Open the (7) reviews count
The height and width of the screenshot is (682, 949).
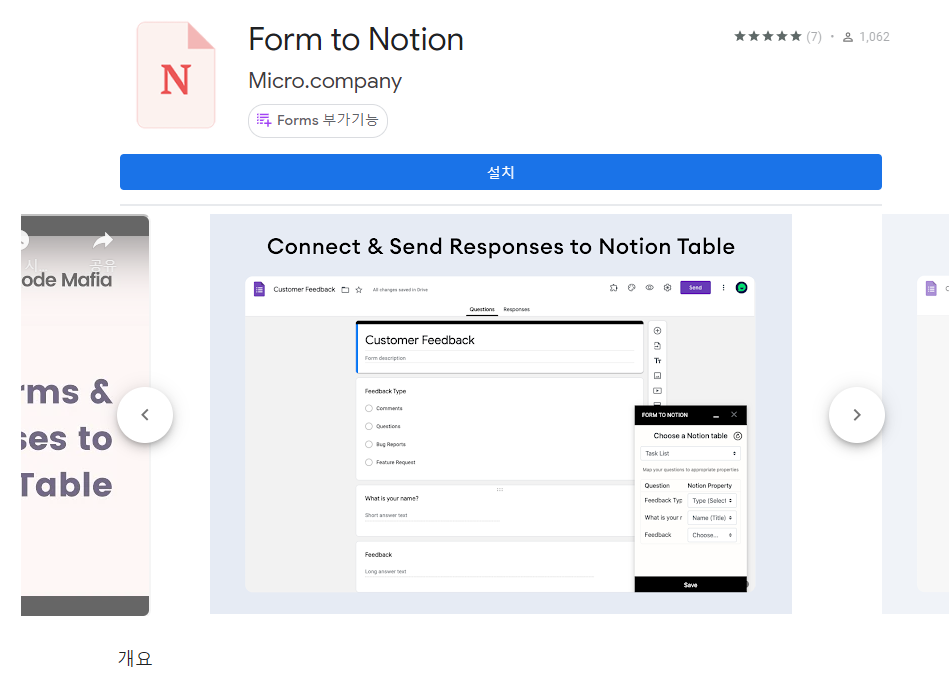click(814, 37)
